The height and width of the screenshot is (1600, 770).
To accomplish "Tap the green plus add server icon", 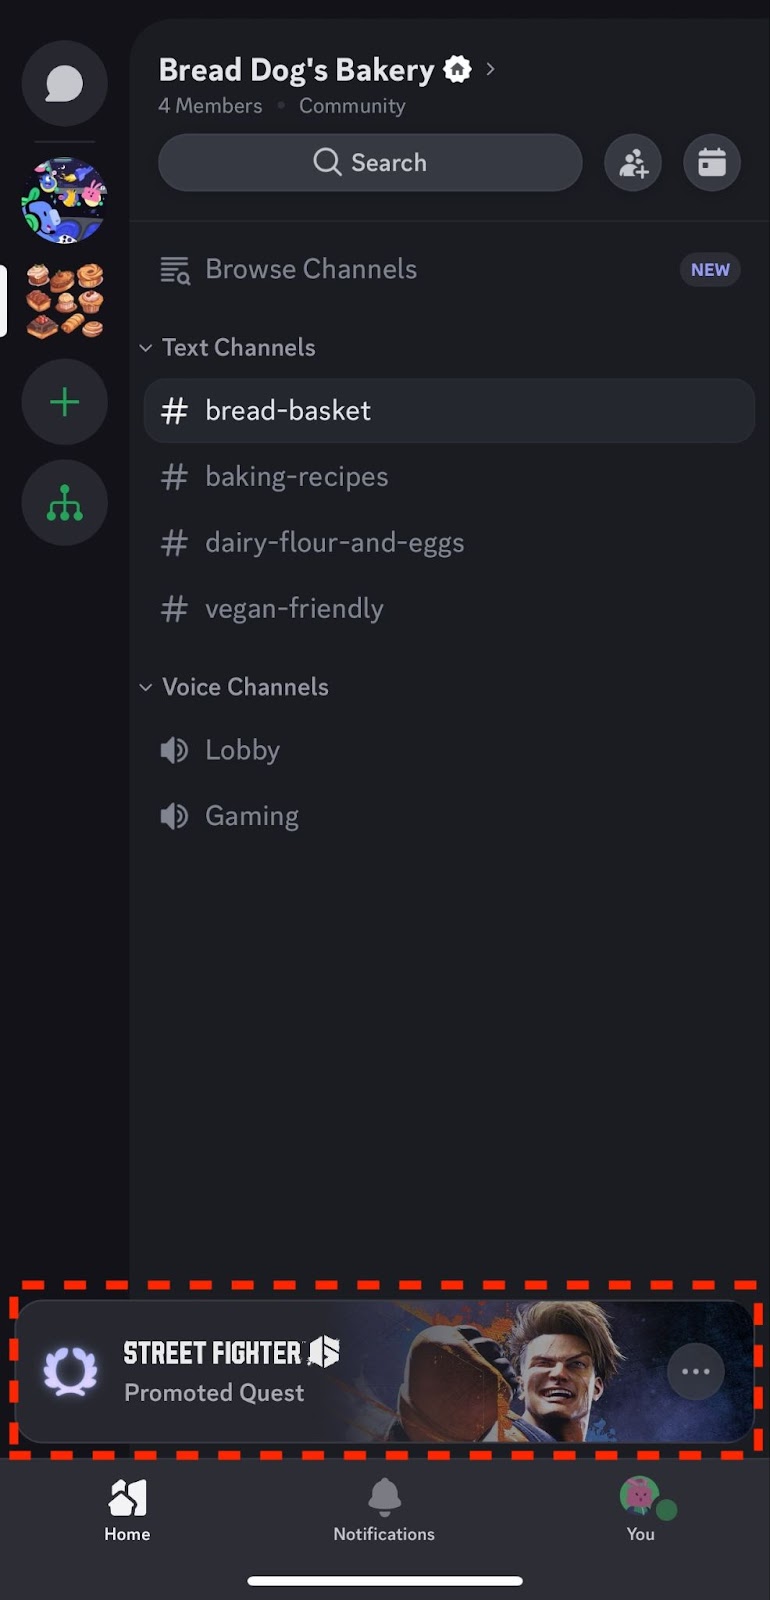I will click(64, 402).
